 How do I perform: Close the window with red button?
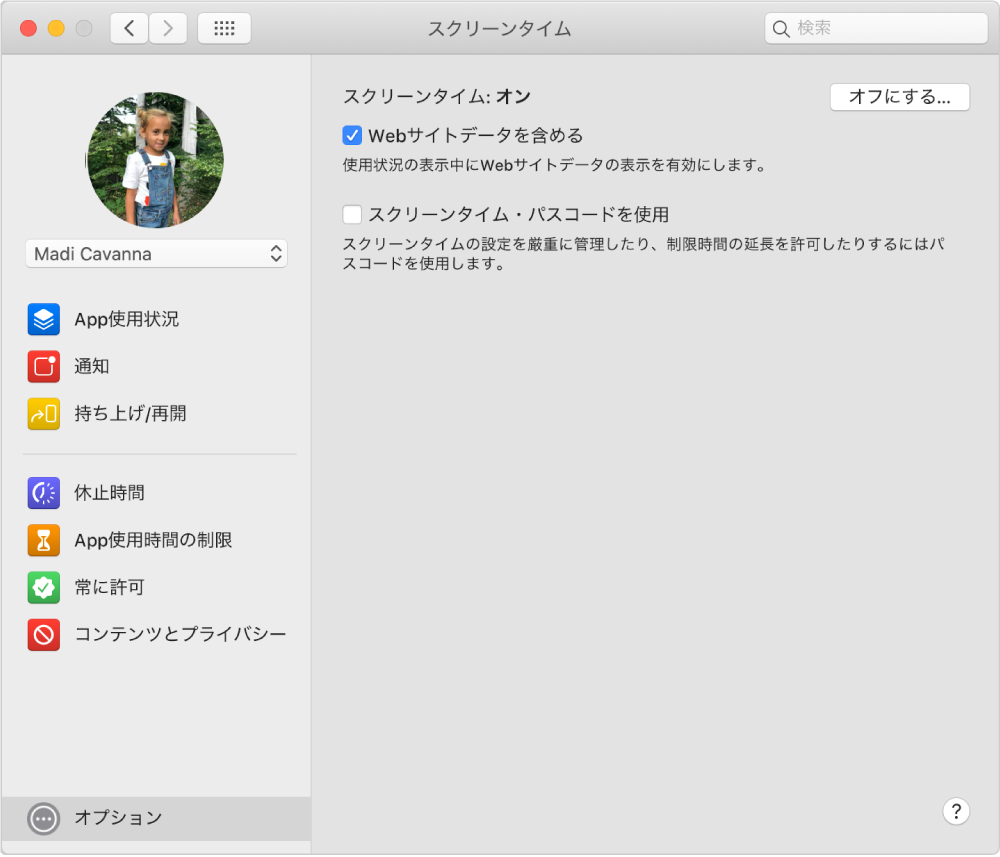[28, 28]
